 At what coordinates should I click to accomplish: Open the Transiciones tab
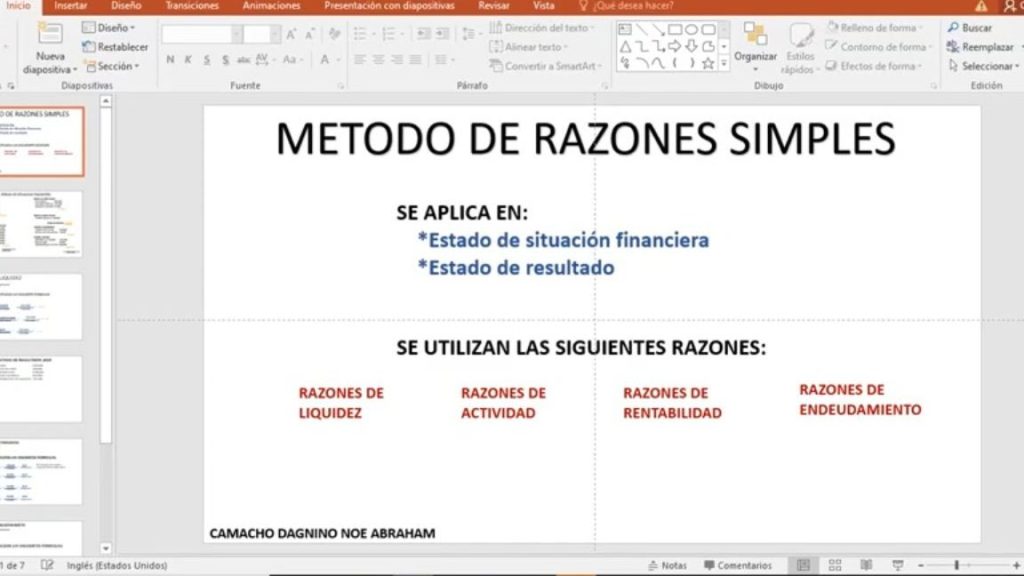(193, 6)
